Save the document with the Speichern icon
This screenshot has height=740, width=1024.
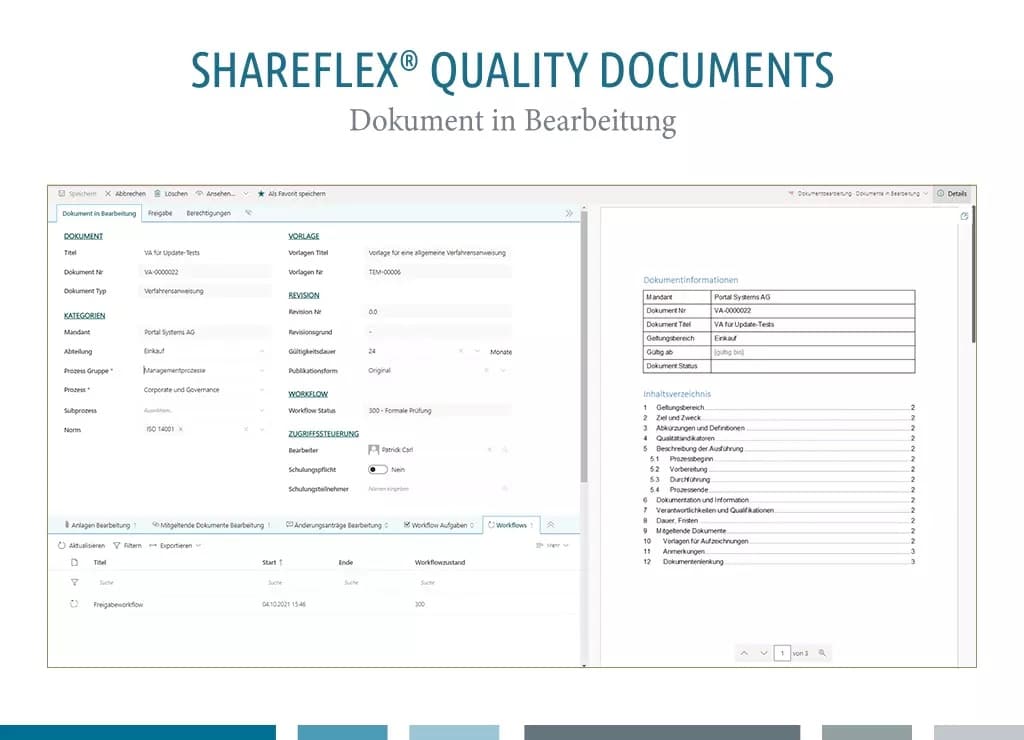[x=63, y=193]
